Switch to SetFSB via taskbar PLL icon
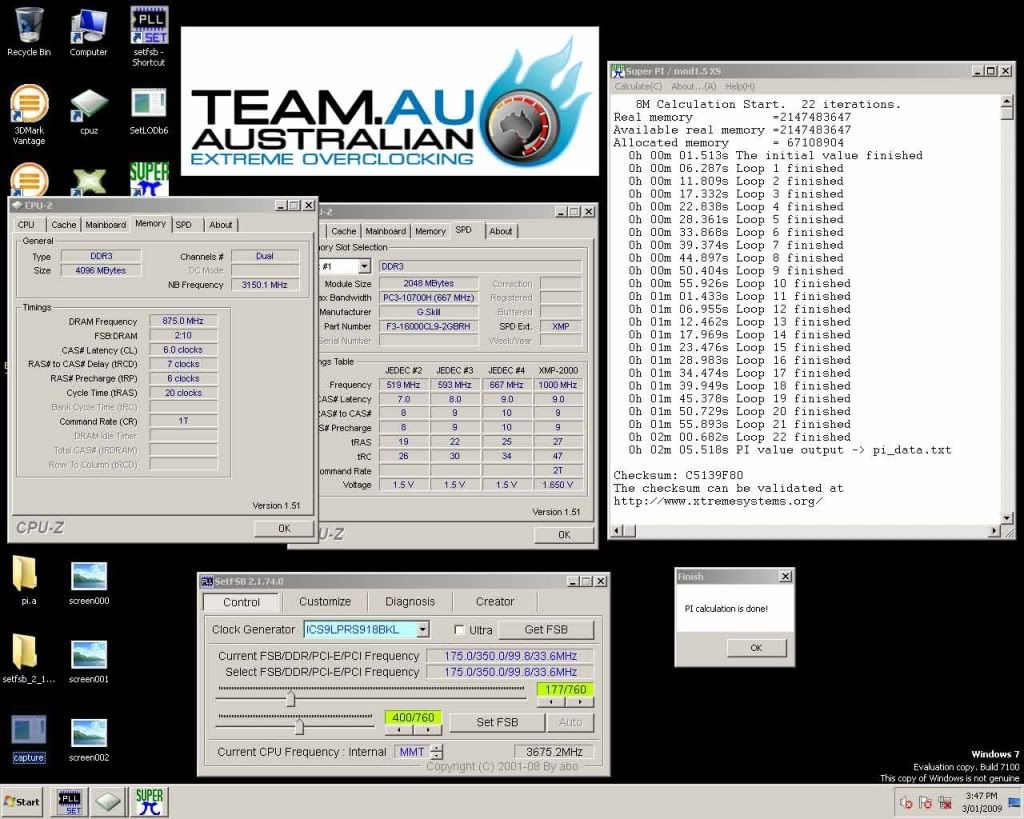 (69, 802)
